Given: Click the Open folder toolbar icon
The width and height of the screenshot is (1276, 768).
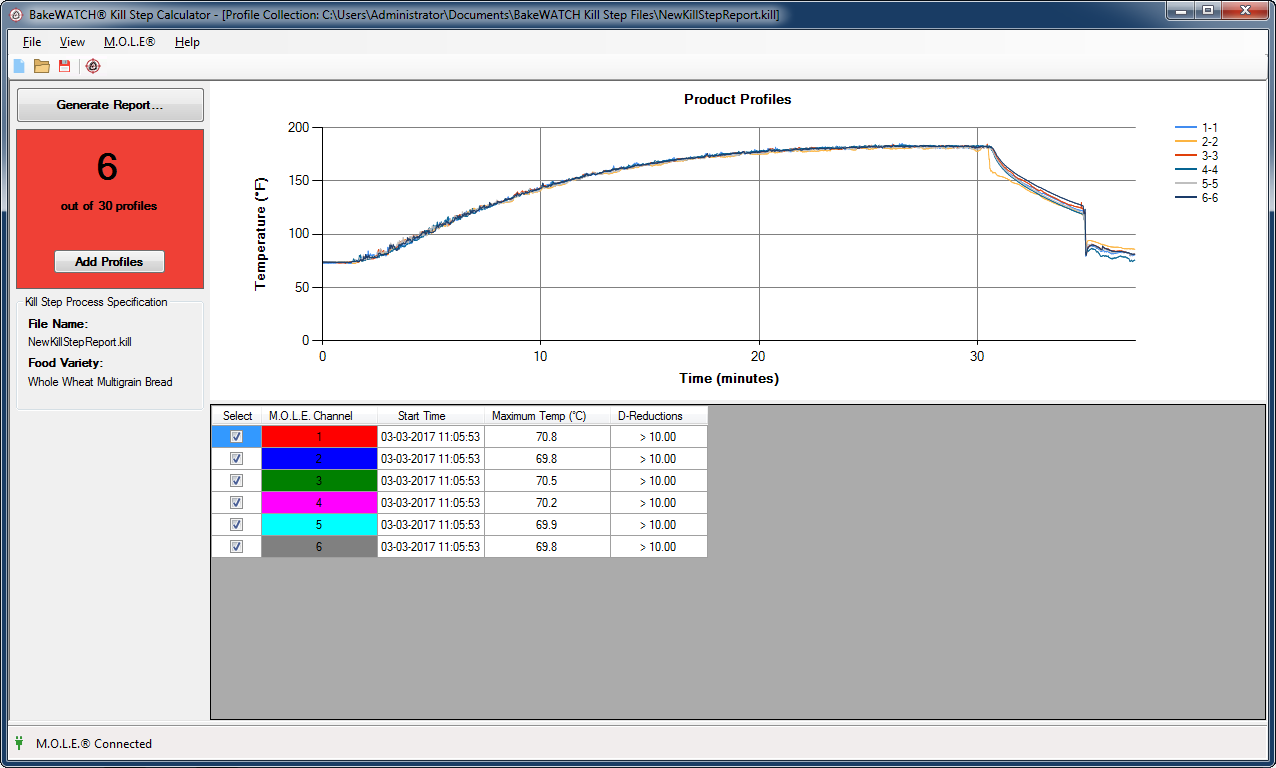Looking at the screenshot, I should pos(42,66).
